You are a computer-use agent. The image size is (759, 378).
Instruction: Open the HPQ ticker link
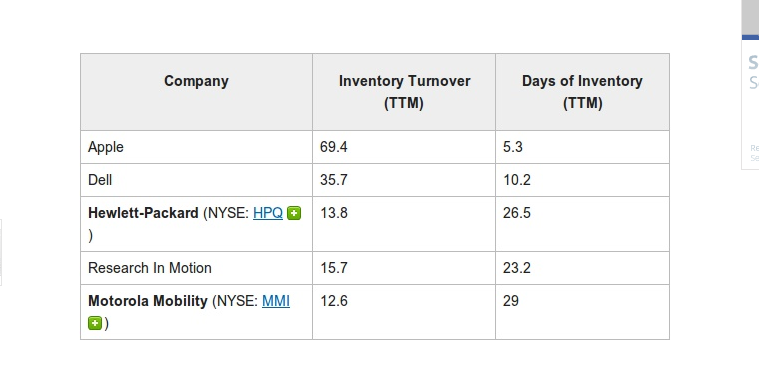point(268,213)
